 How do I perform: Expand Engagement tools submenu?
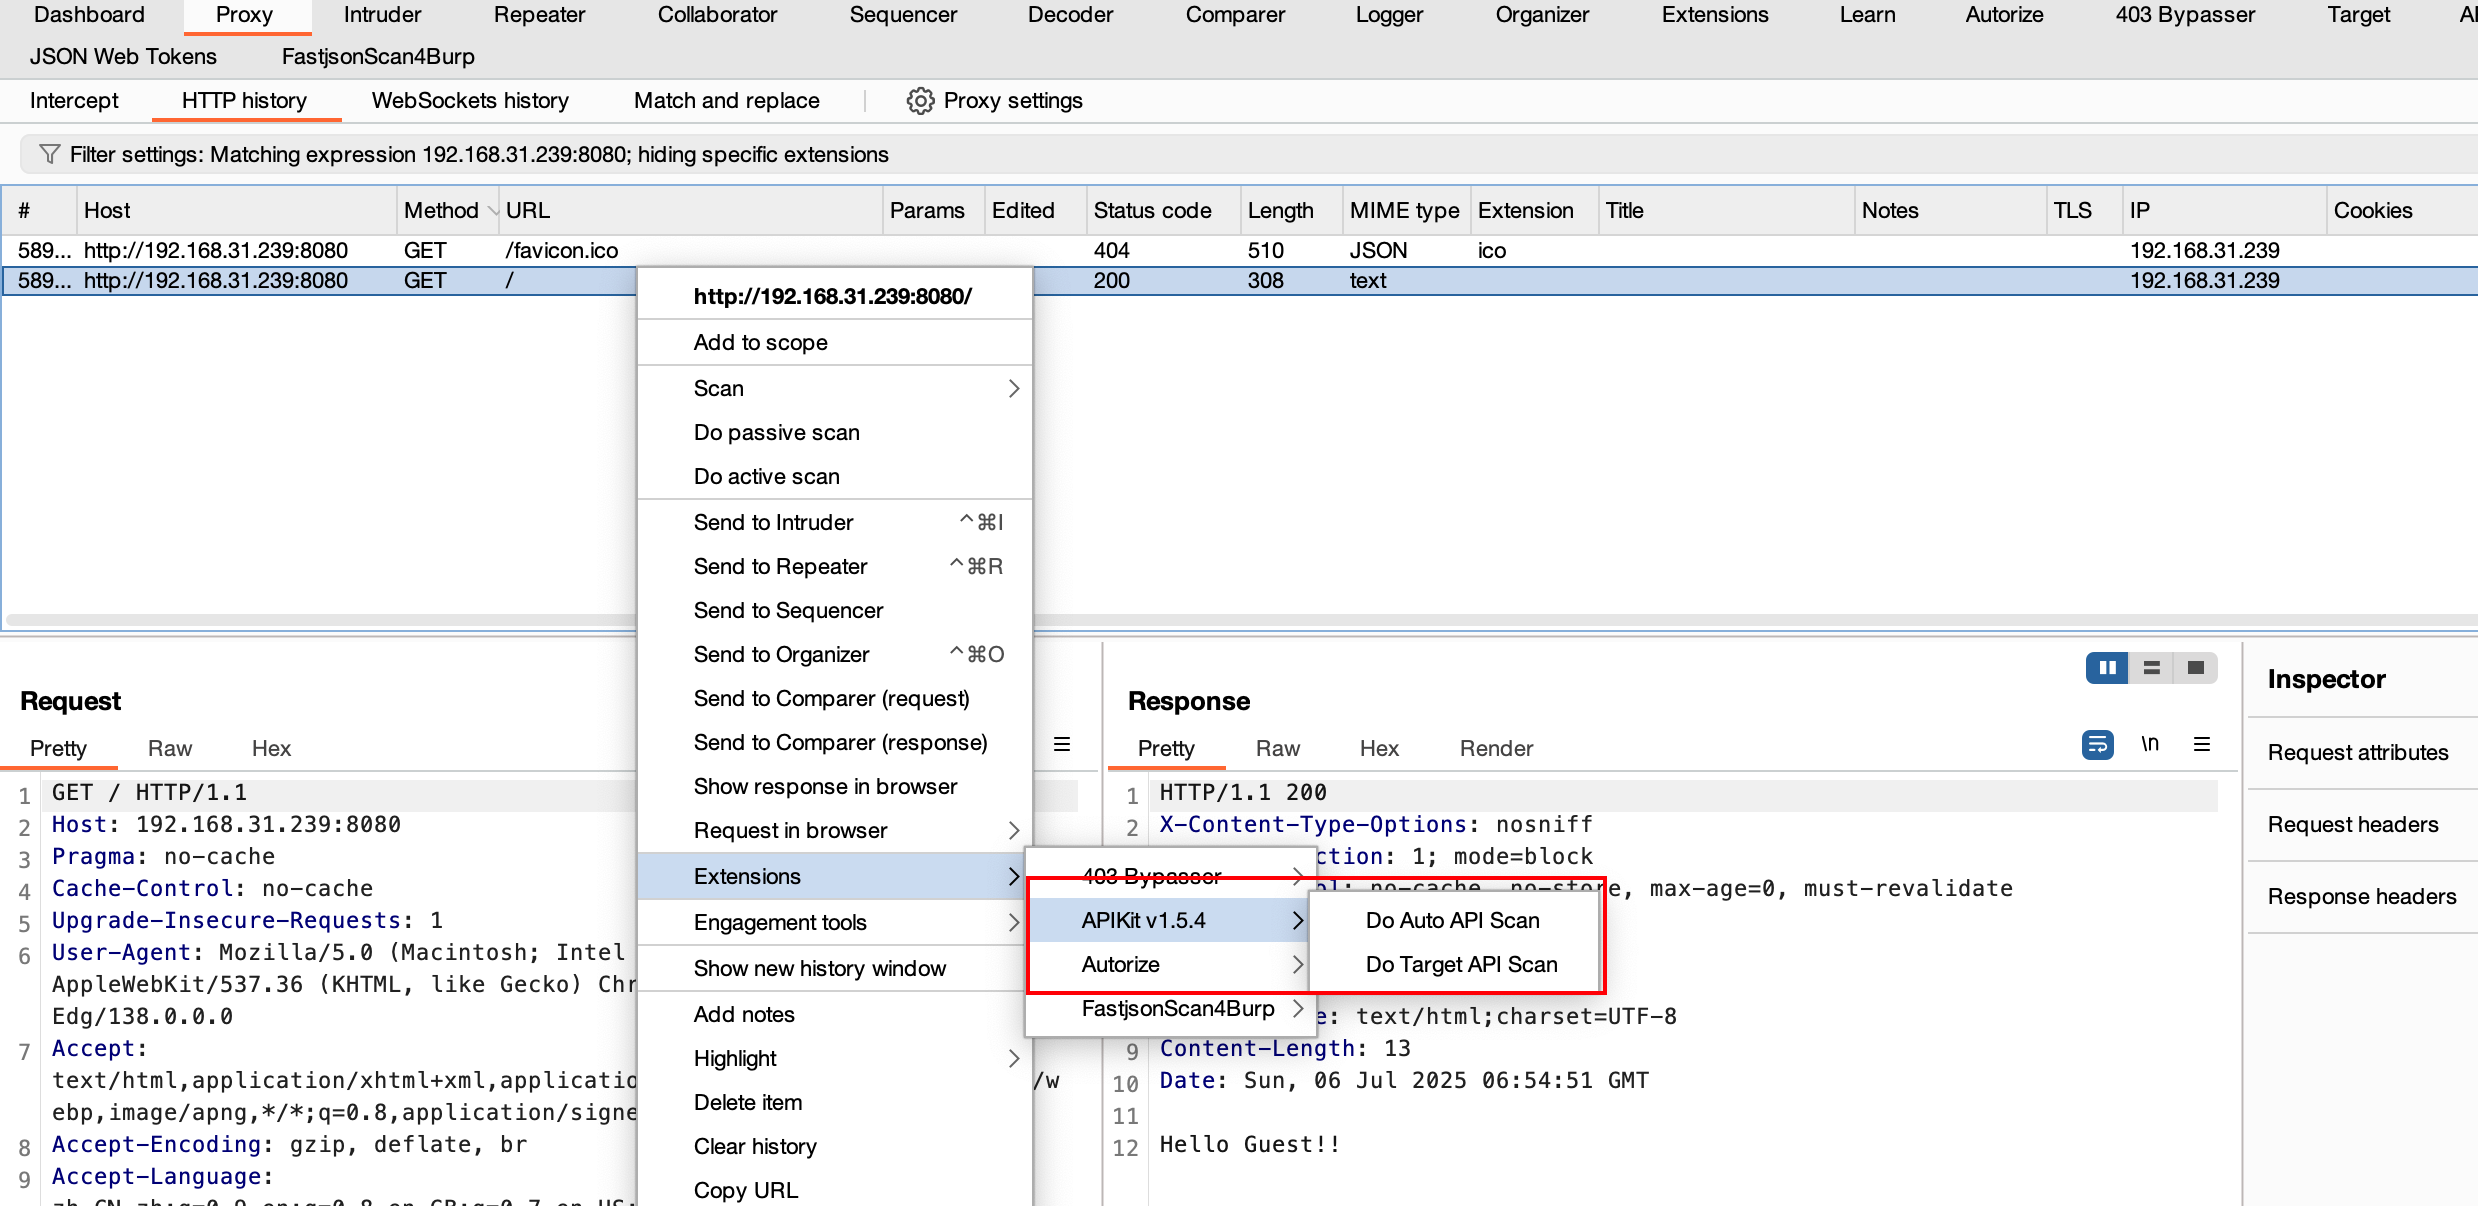pos(1014,922)
